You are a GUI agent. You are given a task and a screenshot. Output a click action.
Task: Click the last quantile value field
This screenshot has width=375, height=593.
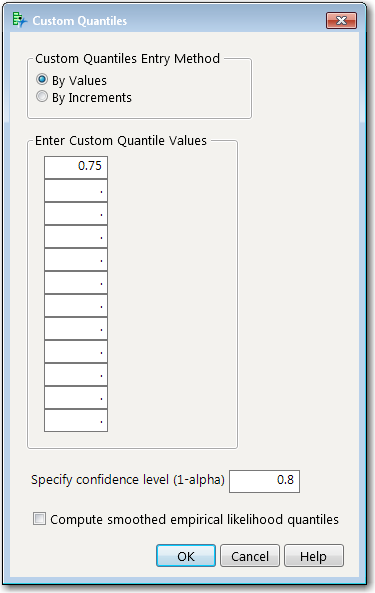(76, 420)
